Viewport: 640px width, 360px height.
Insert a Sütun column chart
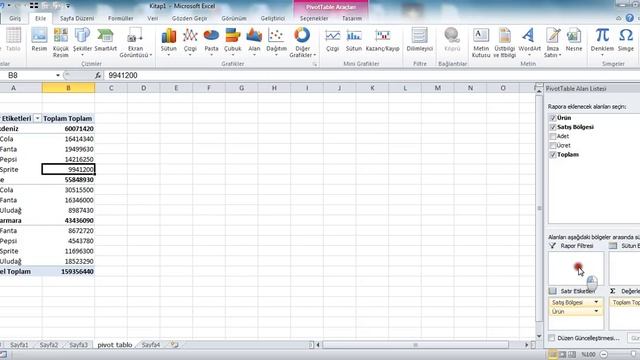[168, 42]
